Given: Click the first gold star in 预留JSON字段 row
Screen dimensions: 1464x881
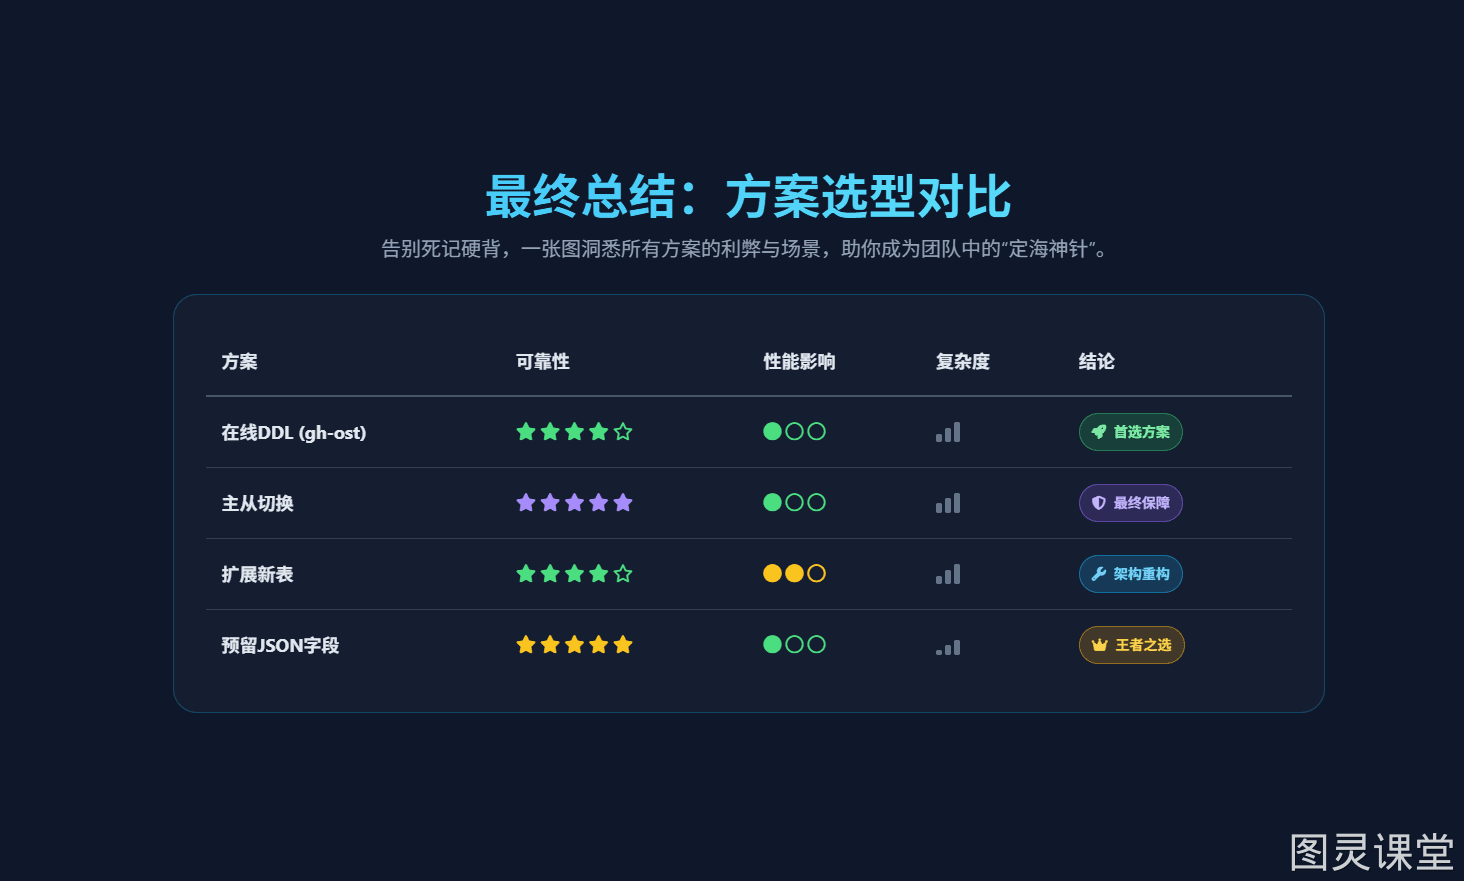Looking at the screenshot, I should (x=526, y=645).
